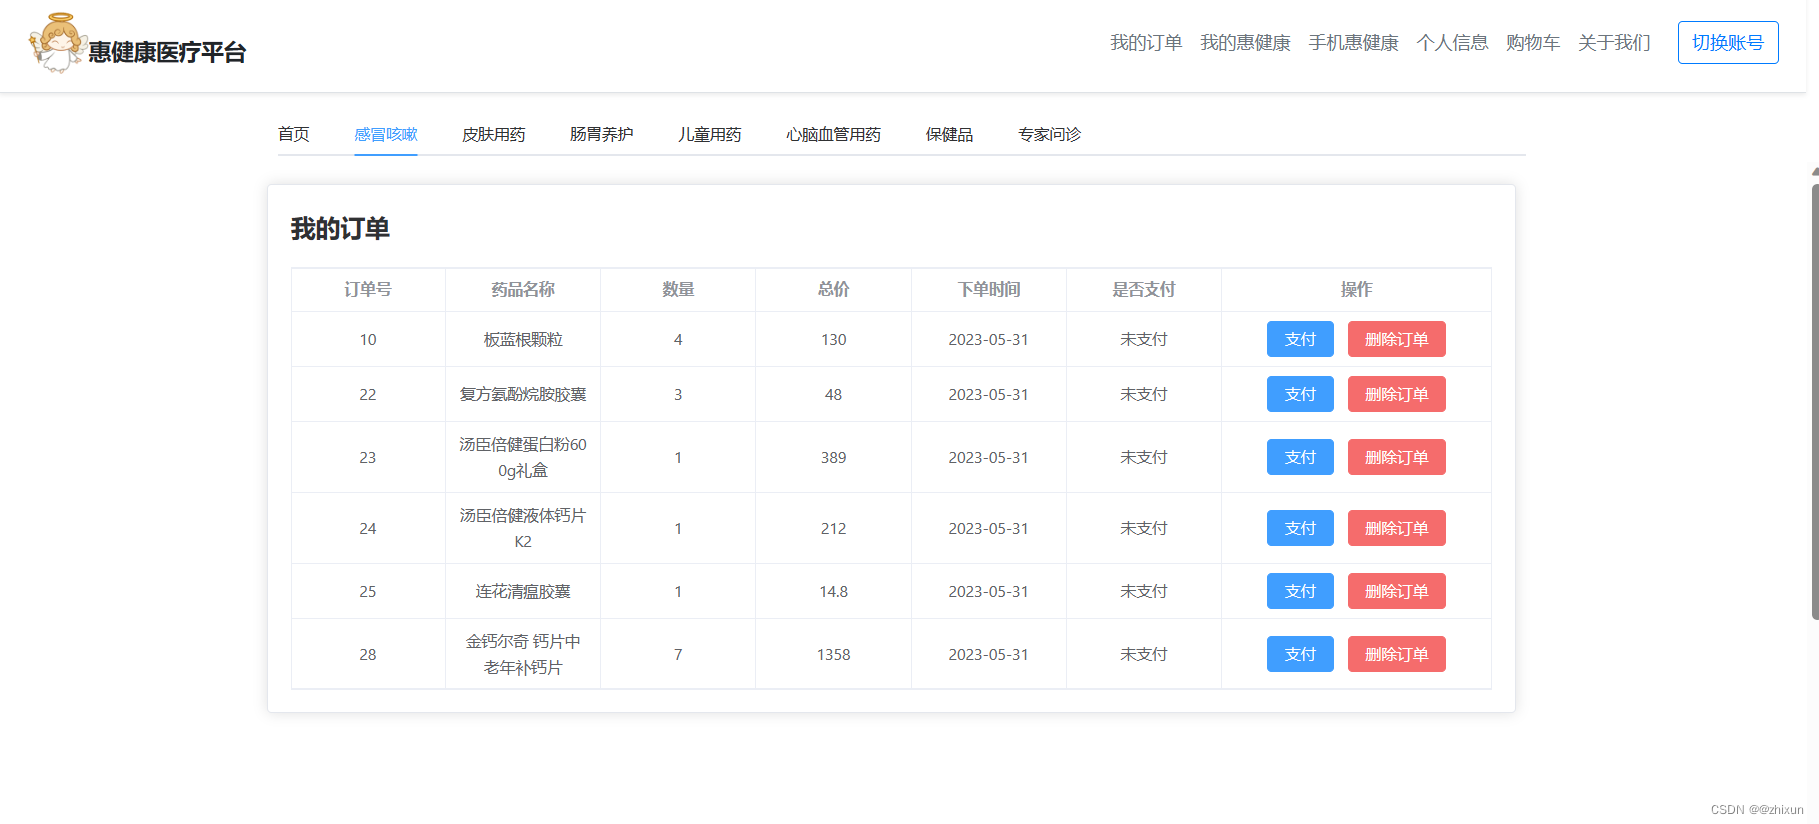Viewport: 1819px width, 824px height.
Task: Click the 订单号 column header
Action: [368, 289]
